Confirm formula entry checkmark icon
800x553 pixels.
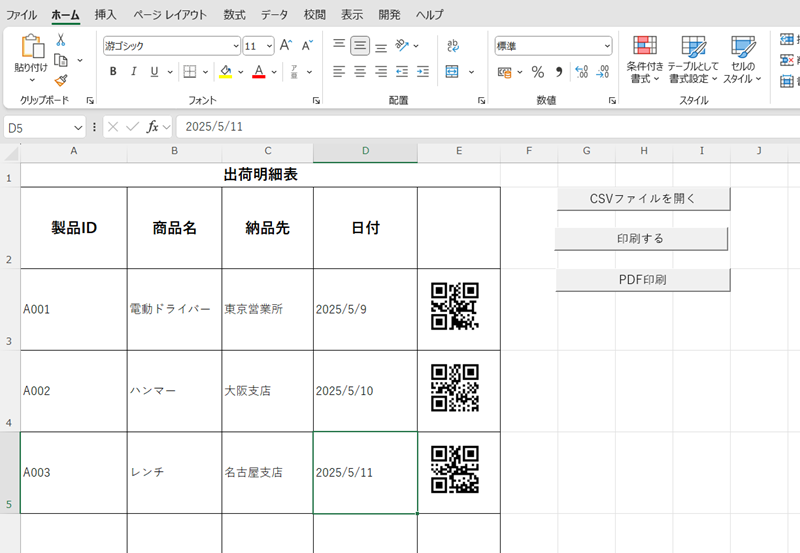133,127
